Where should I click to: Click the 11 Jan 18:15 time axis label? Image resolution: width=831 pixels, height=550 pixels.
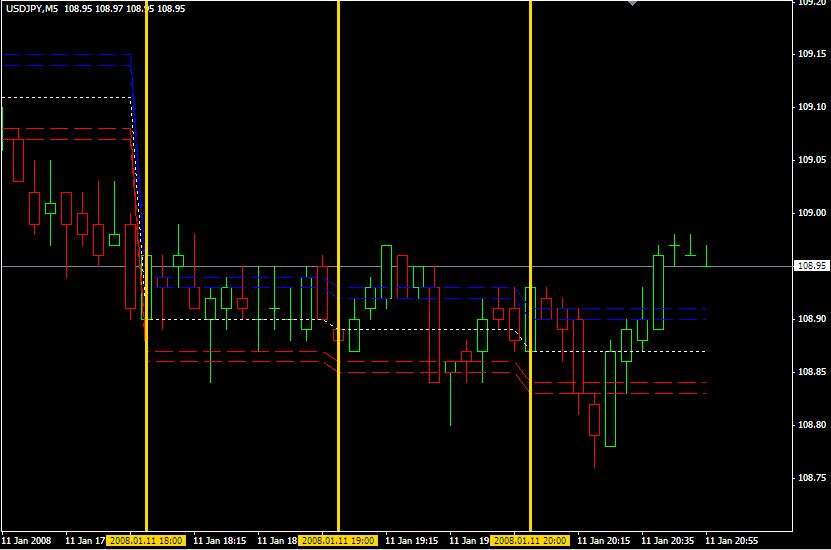coord(219,540)
